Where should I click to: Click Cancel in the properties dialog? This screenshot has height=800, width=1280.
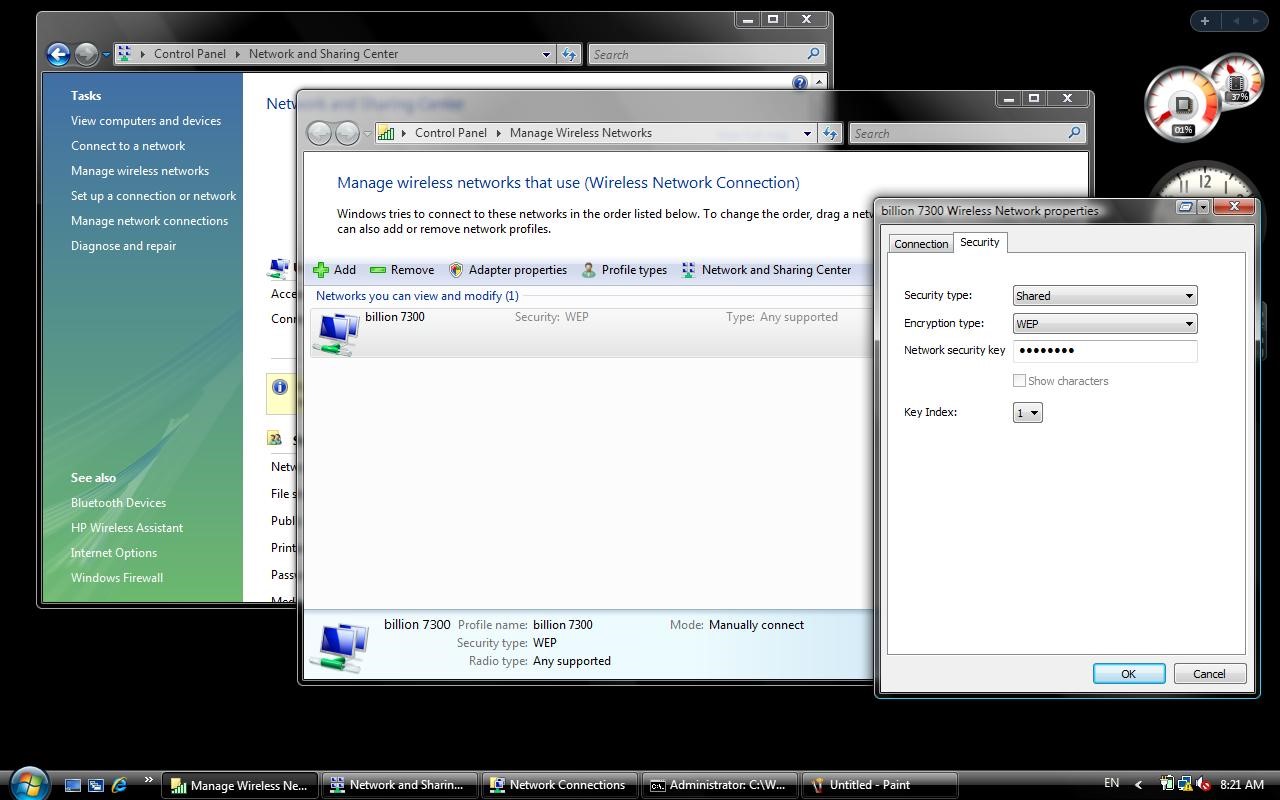(1209, 674)
